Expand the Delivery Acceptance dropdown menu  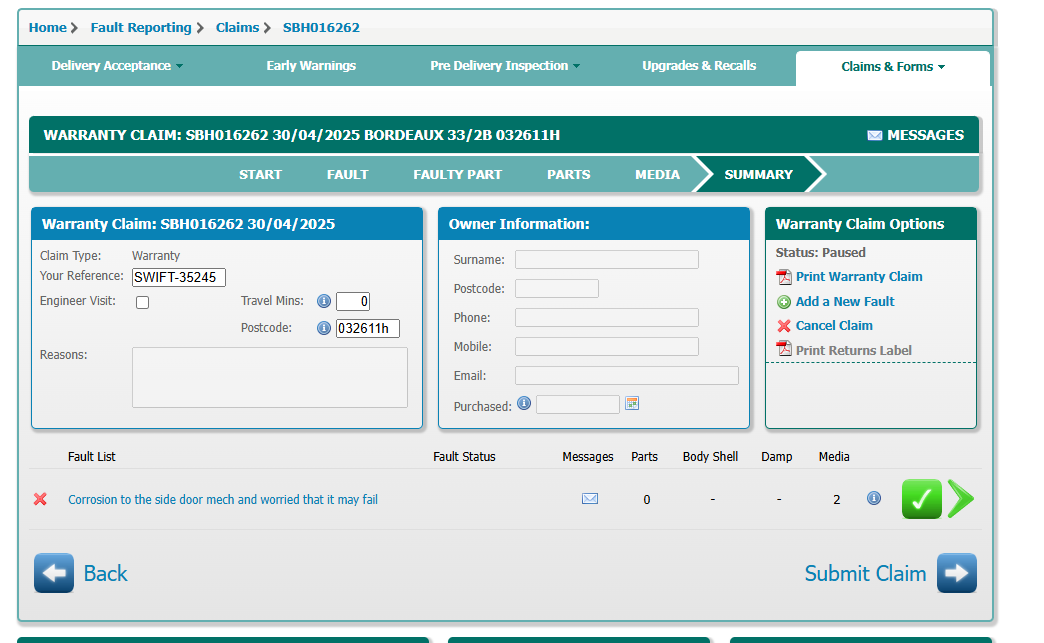pyautogui.click(x=117, y=66)
